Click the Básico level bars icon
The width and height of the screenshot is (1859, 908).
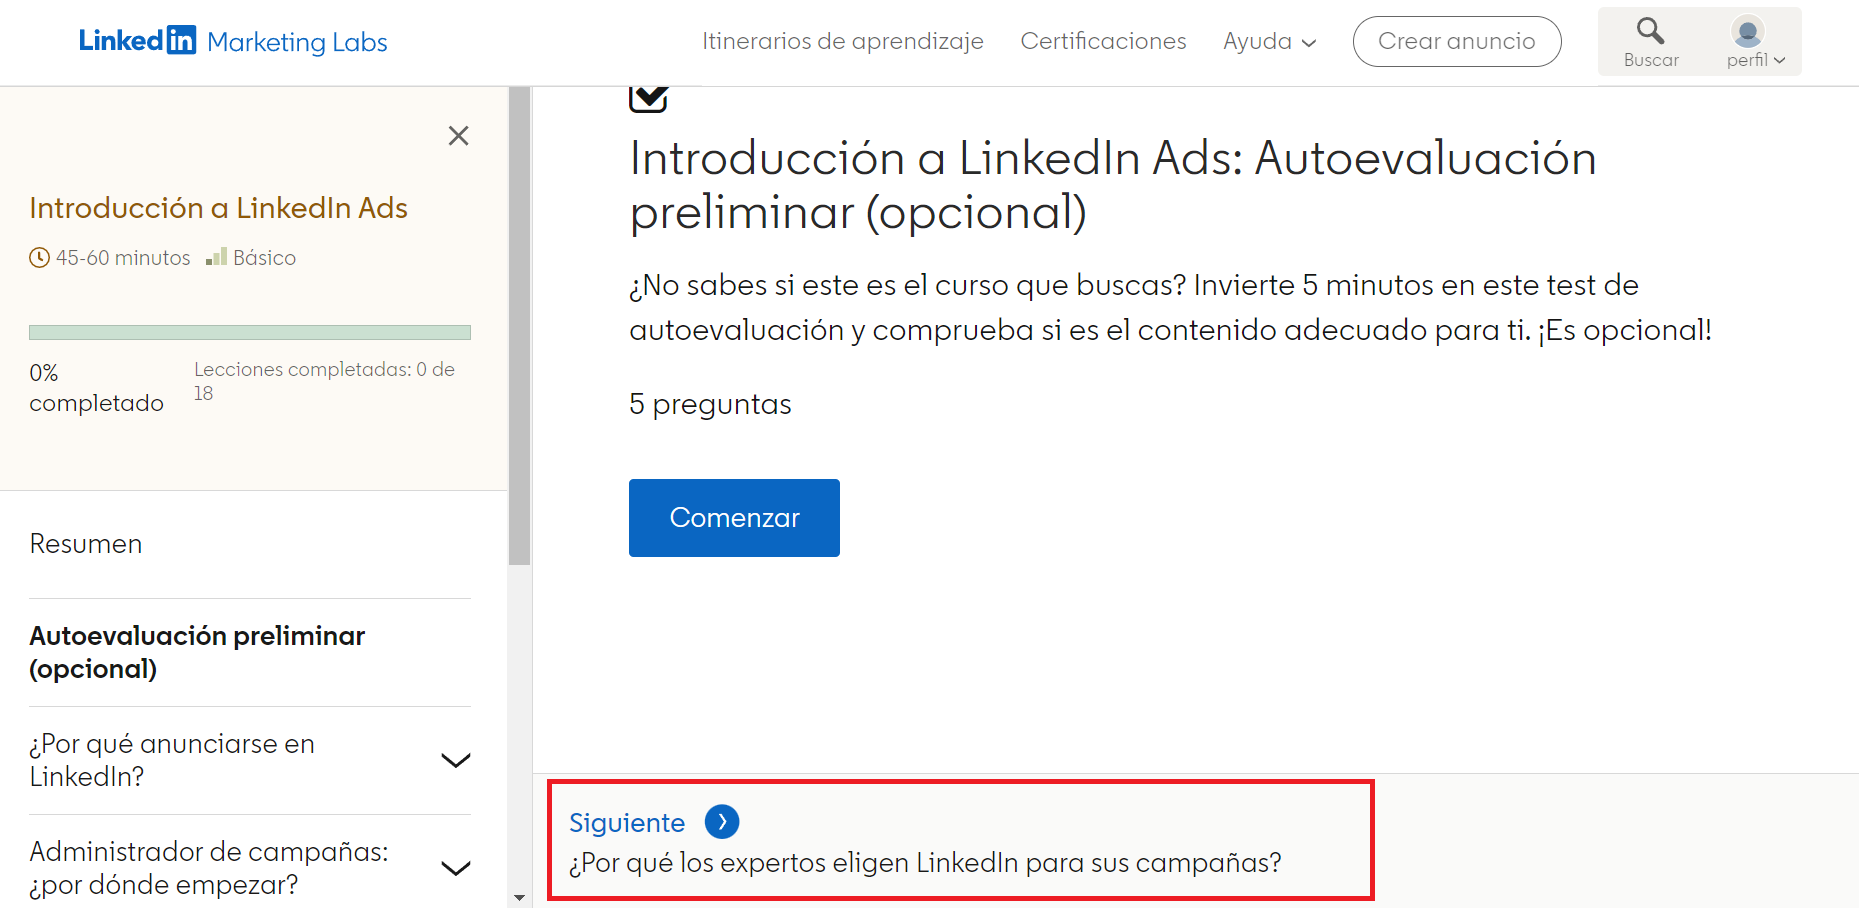pos(216,258)
